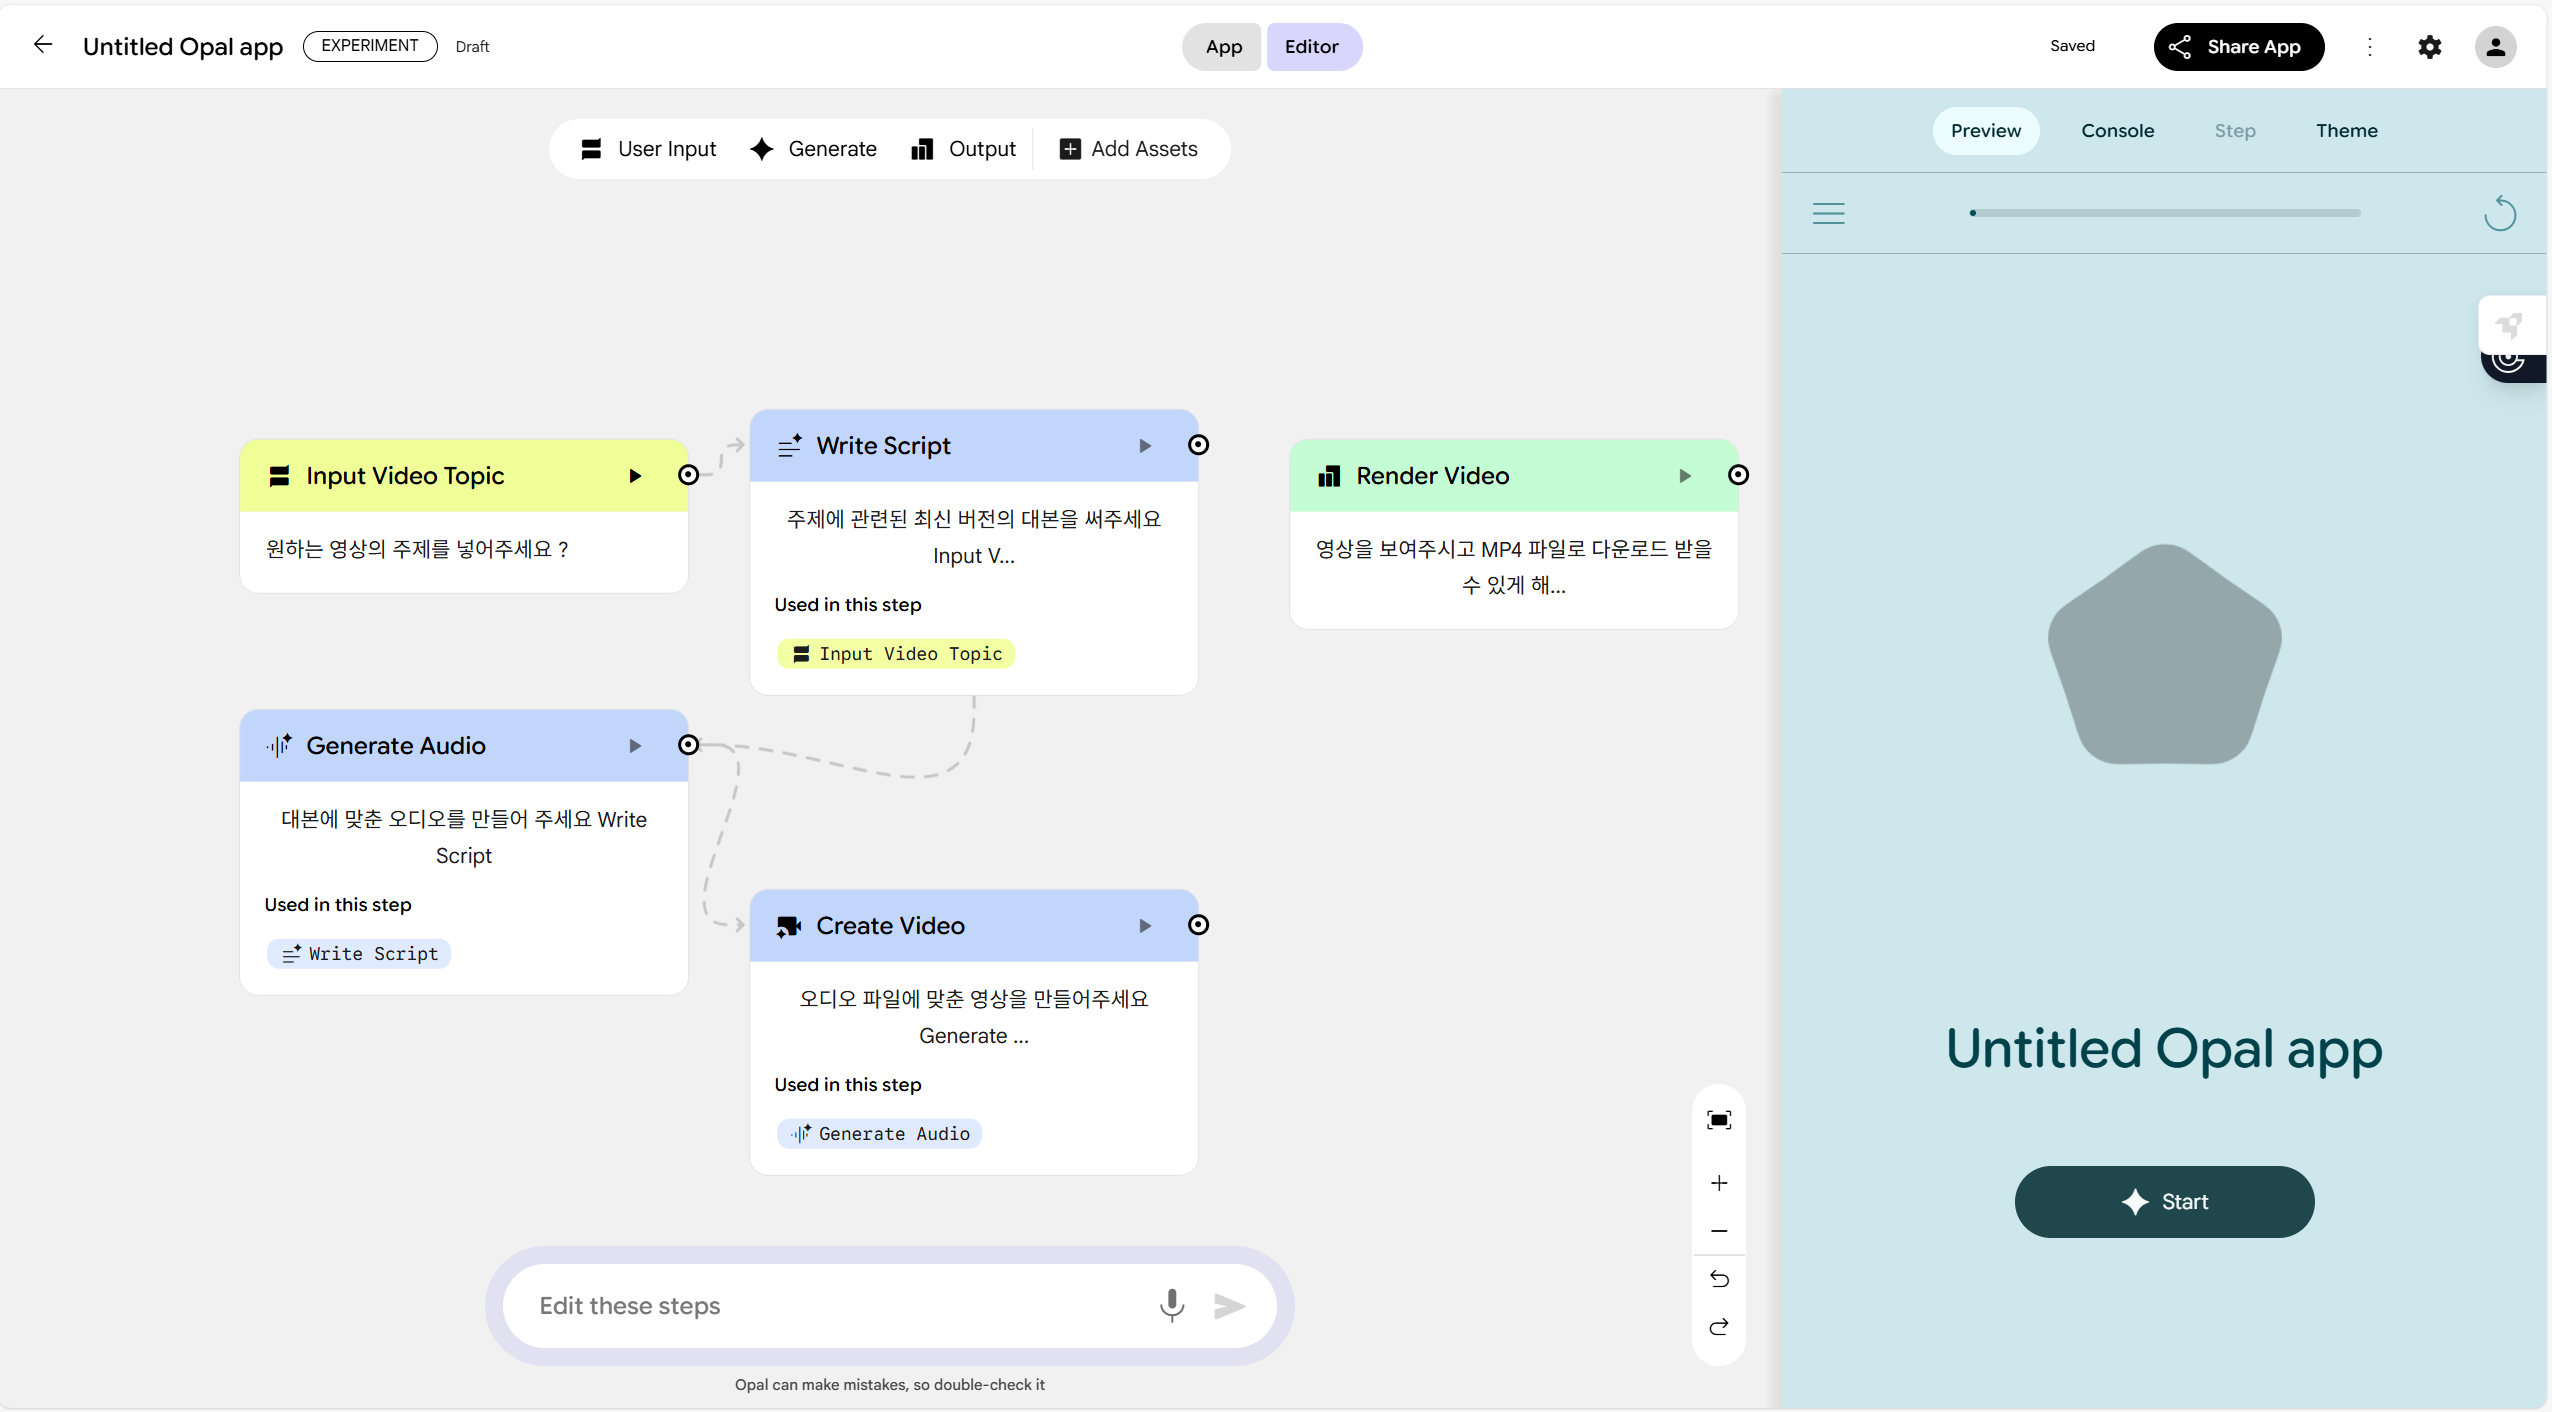Expand the preview hamburger menu
2552x1412 pixels.
pyautogui.click(x=1828, y=213)
